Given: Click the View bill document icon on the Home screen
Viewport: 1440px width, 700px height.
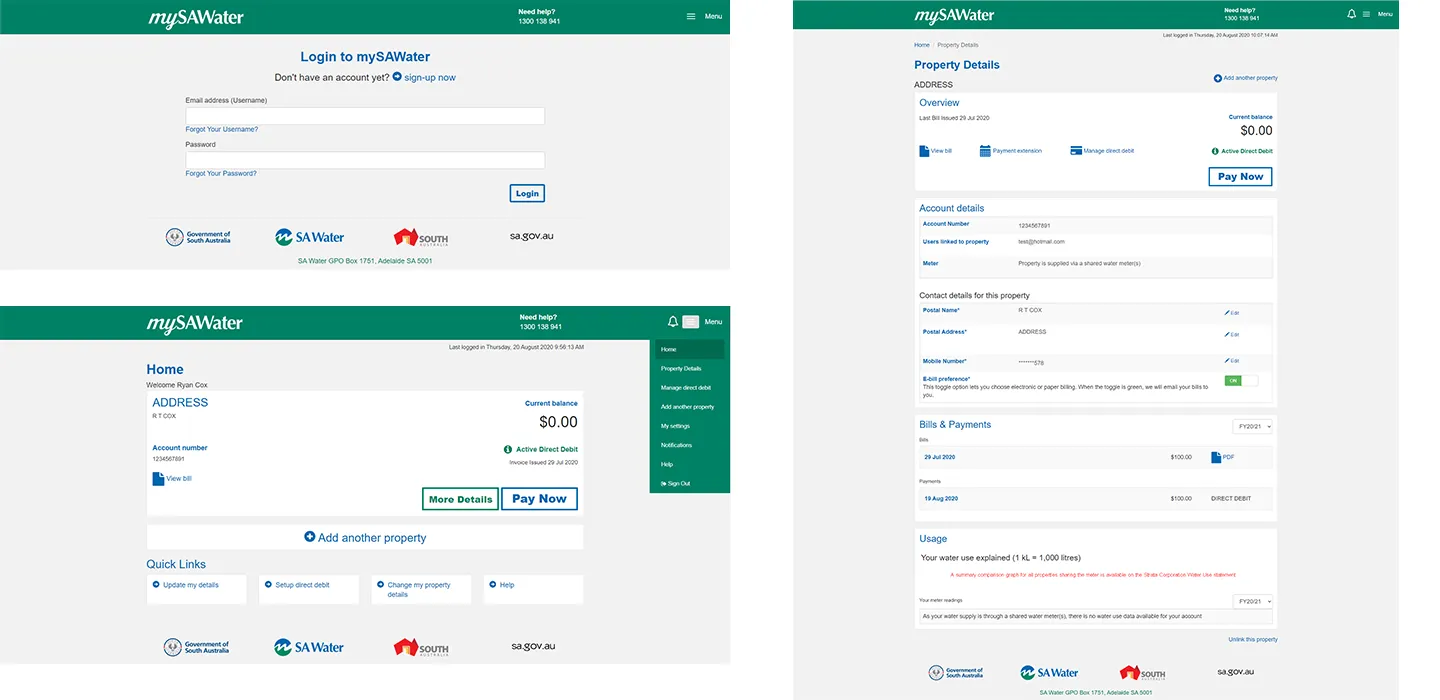Looking at the screenshot, I should pos(158,479).
